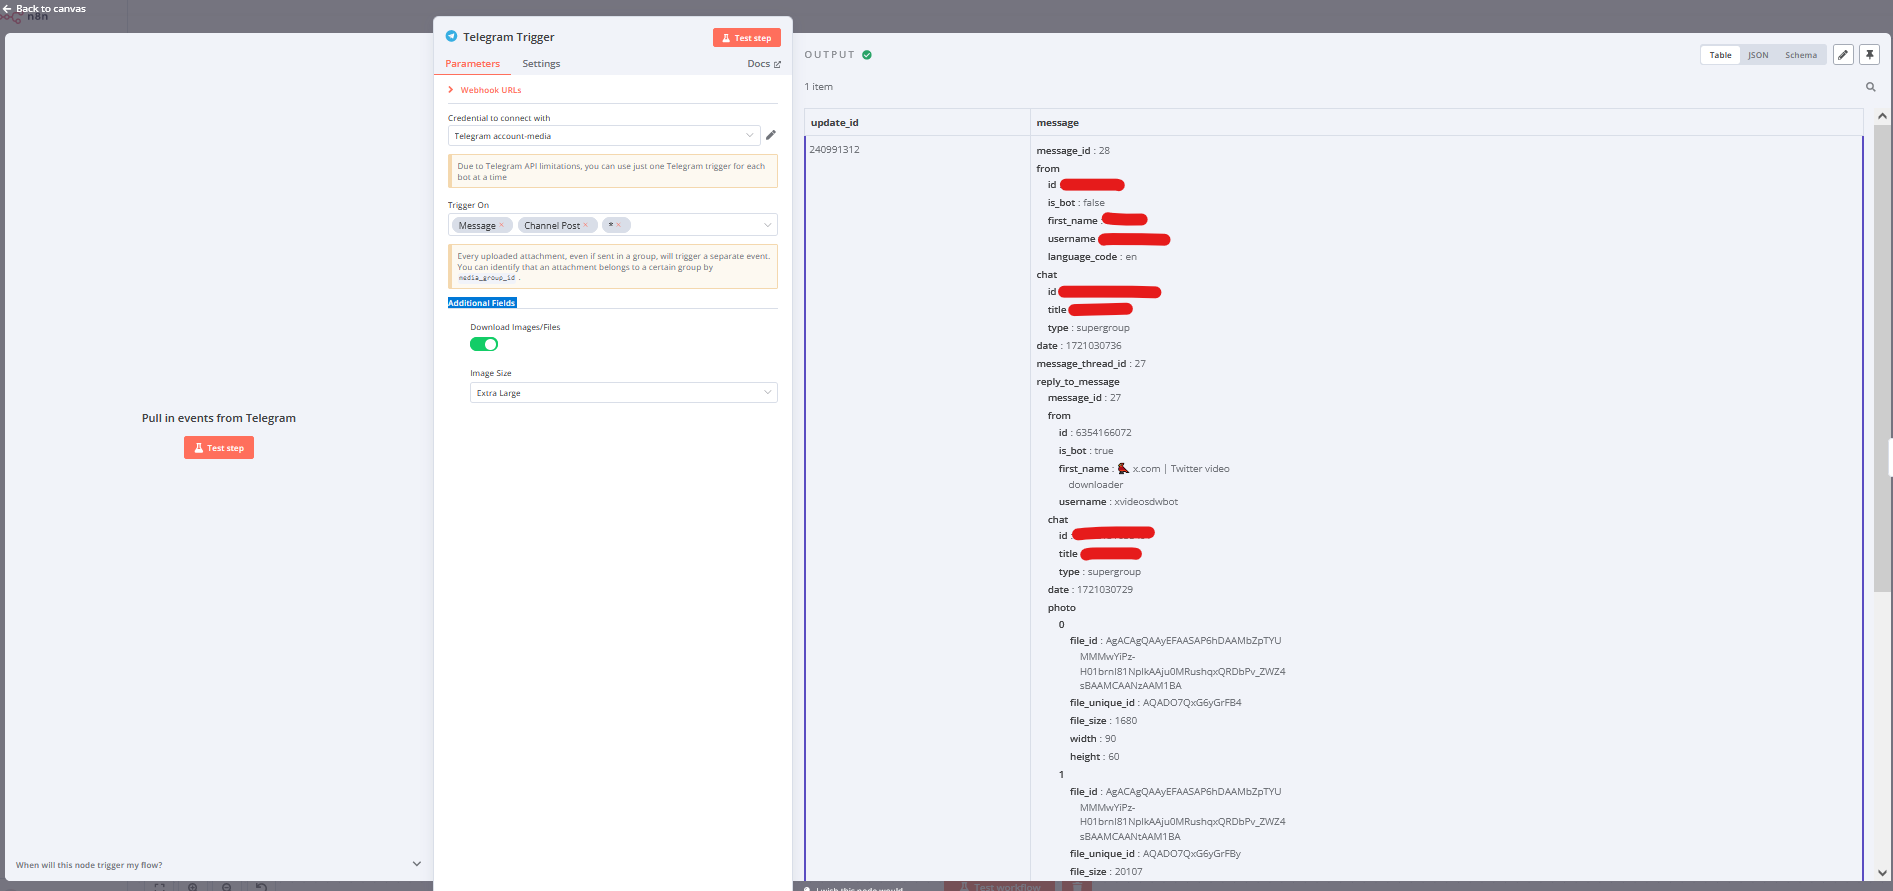Click 'id : 6354166072' entry
Viewport: 1893px width, 891px height.
1095,433
